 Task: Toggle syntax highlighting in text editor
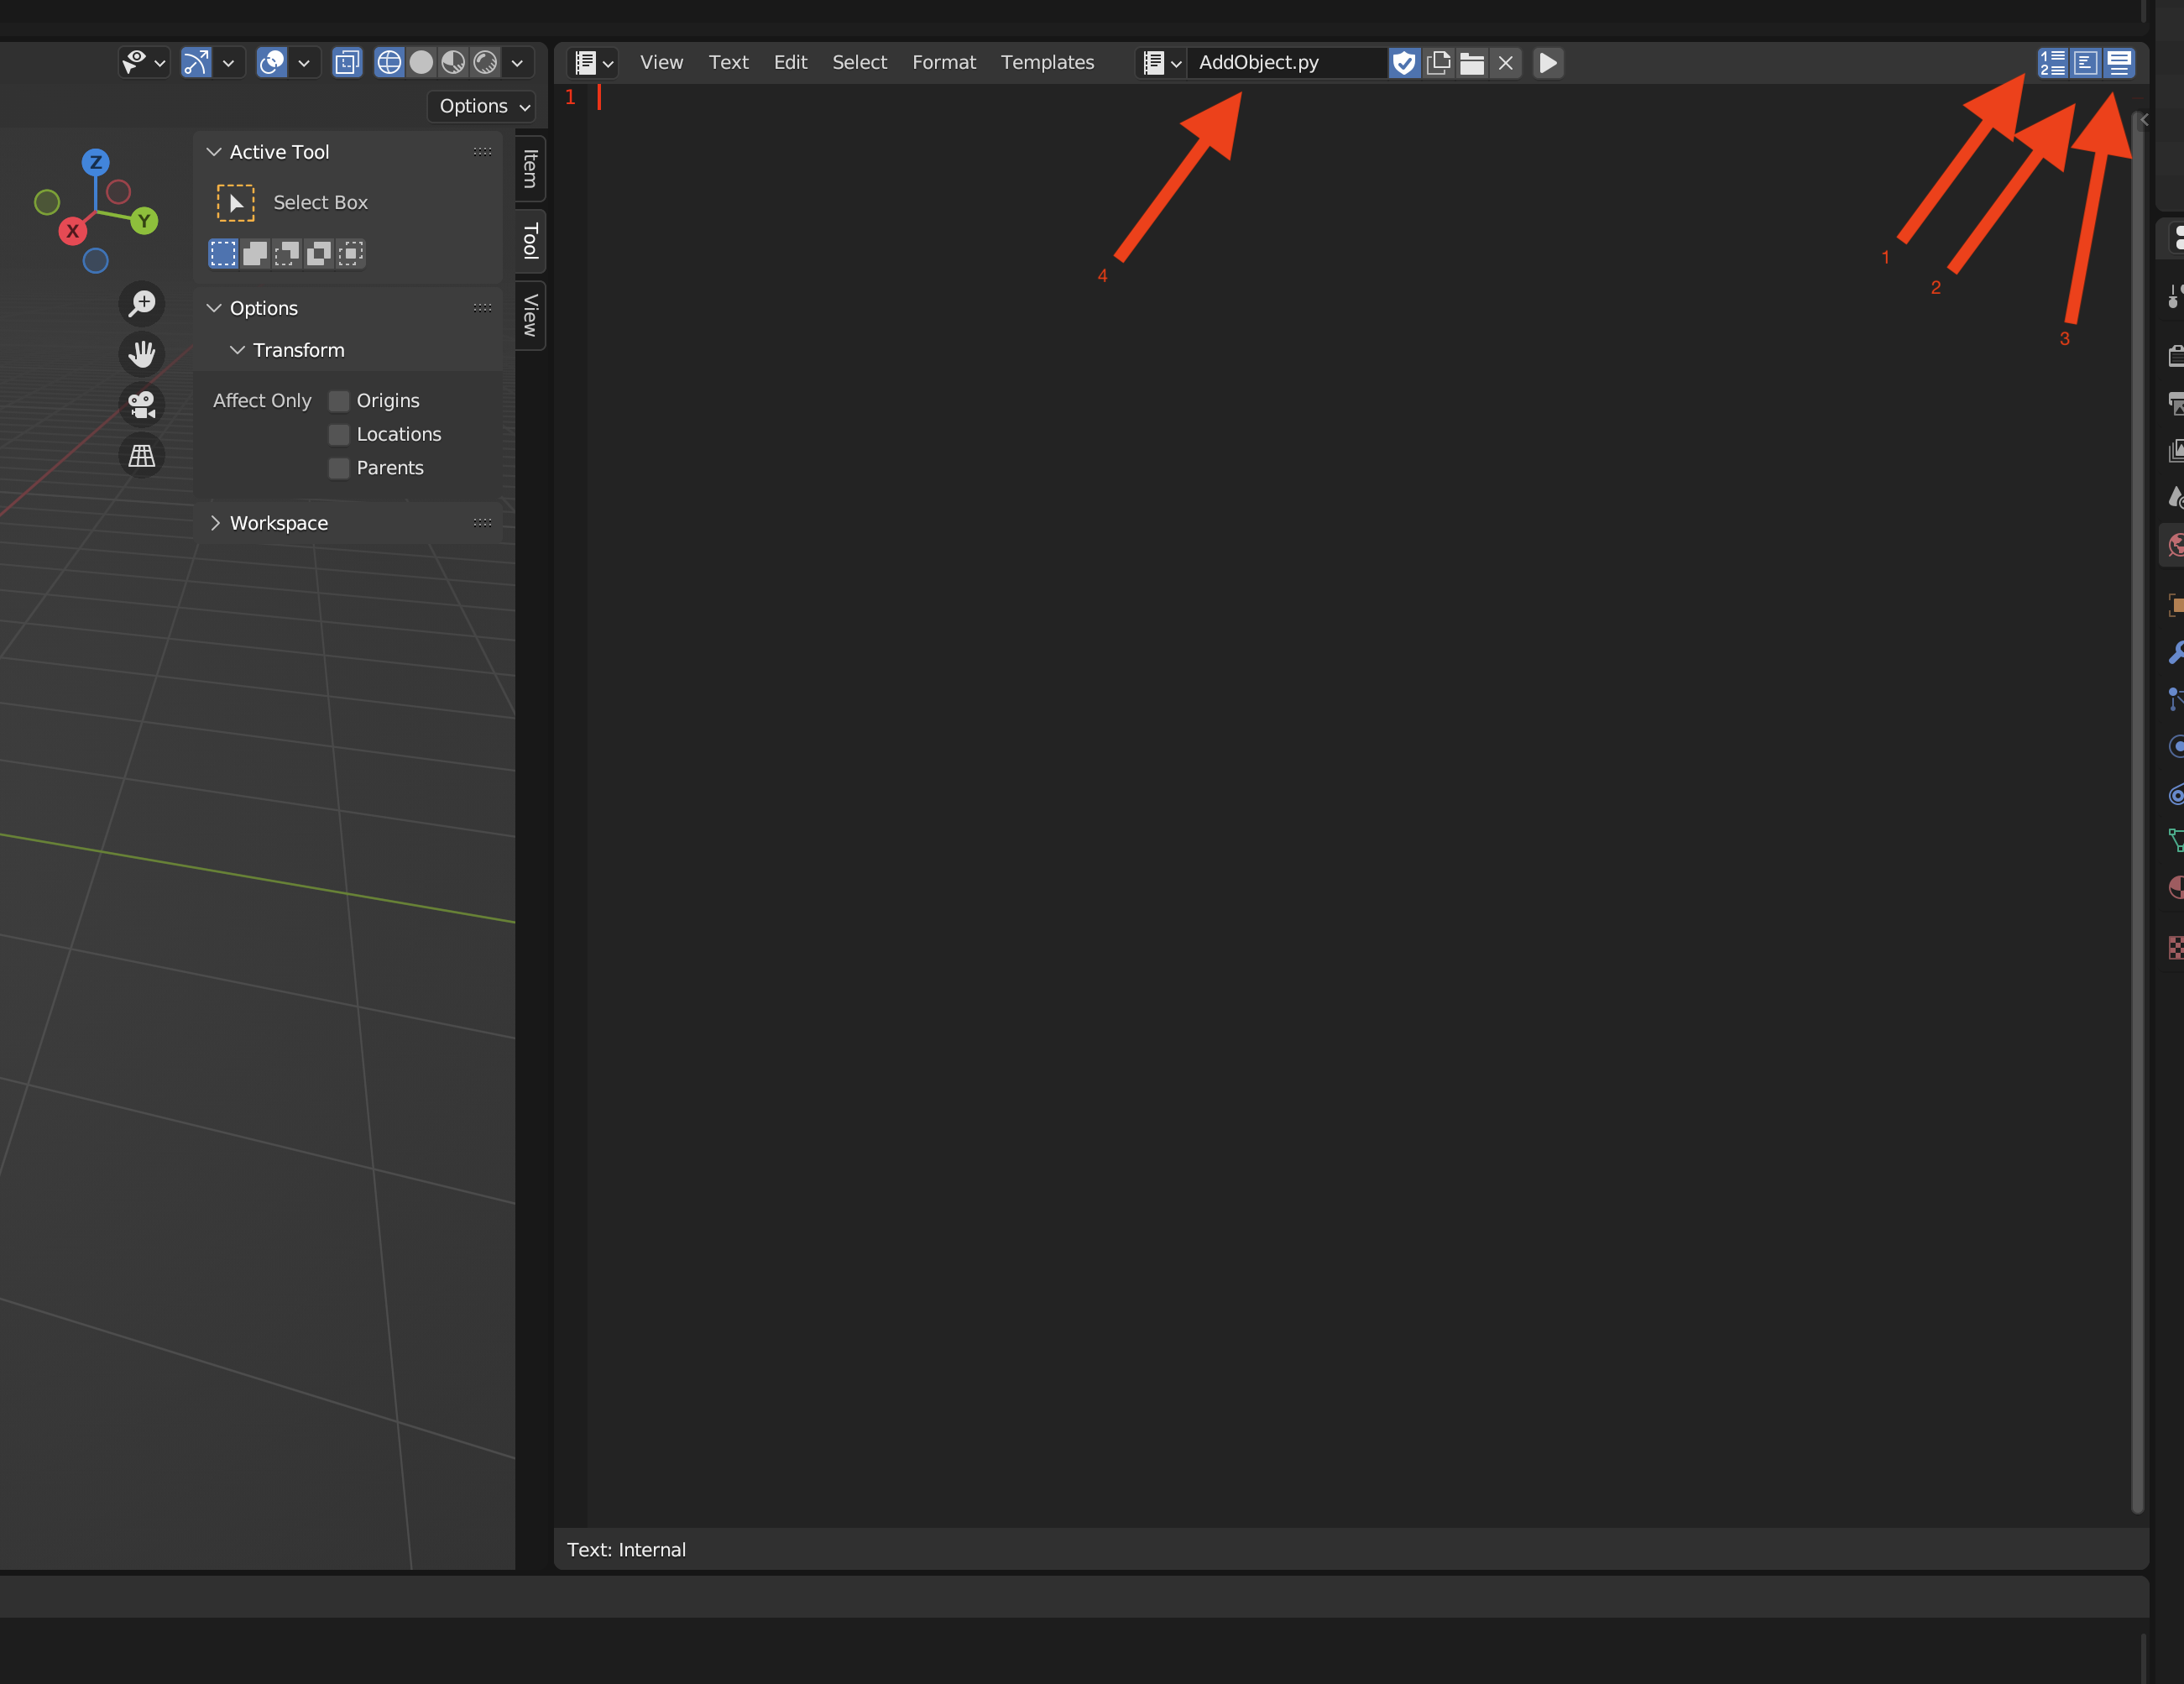point(2118,63)
